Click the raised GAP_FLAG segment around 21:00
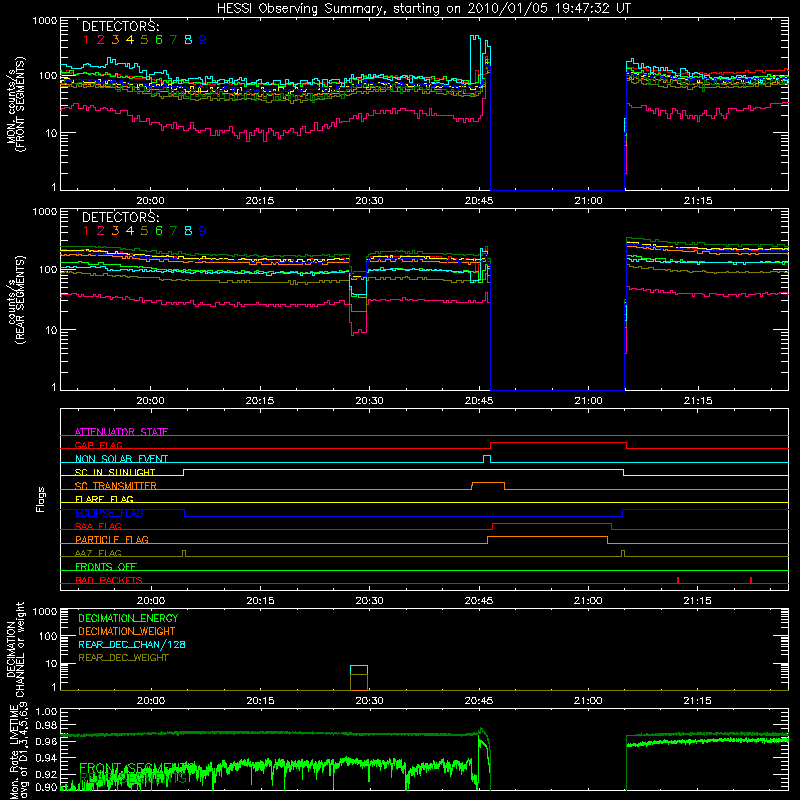This screenshot has height=800, width=800. [558, 443]
